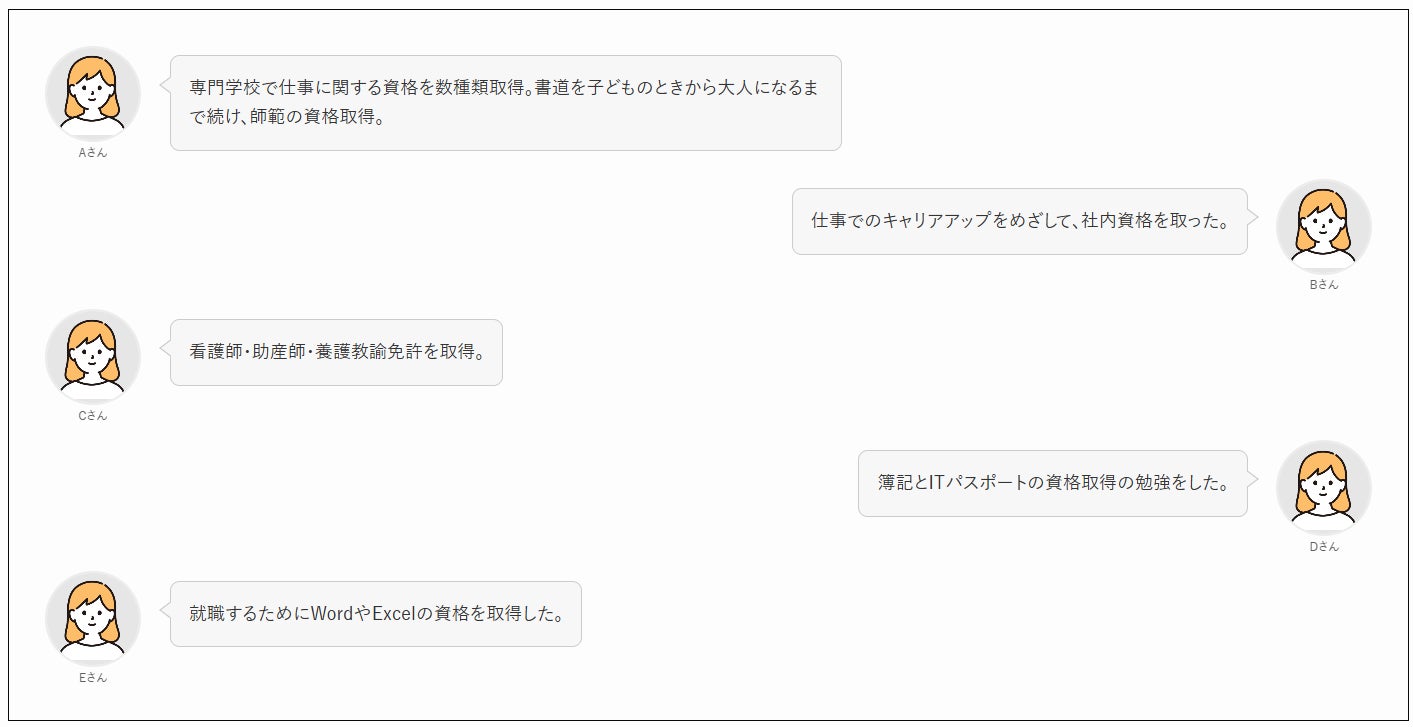Click the 'Aさん' name label

tap(93, 153)
